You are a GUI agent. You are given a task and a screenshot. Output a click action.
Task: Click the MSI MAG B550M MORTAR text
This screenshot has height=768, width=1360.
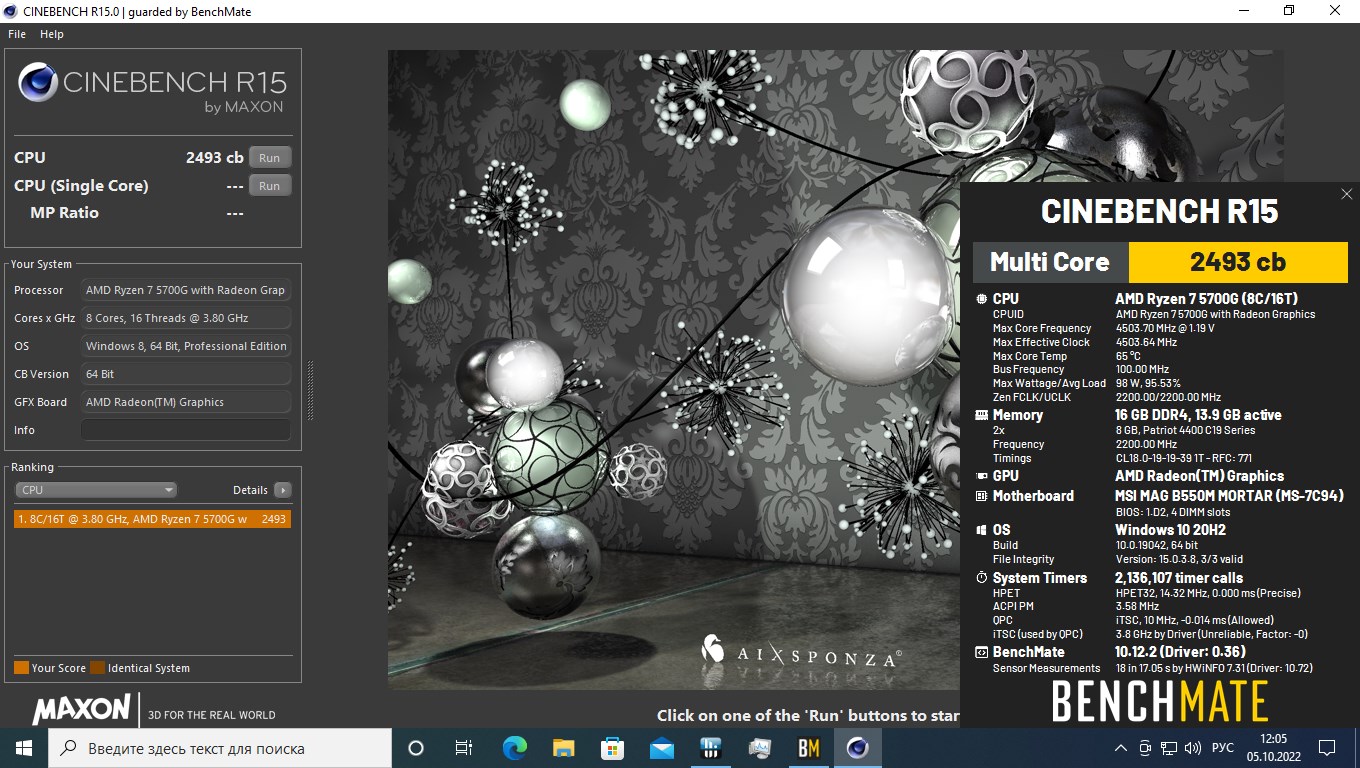[1229, 496]
